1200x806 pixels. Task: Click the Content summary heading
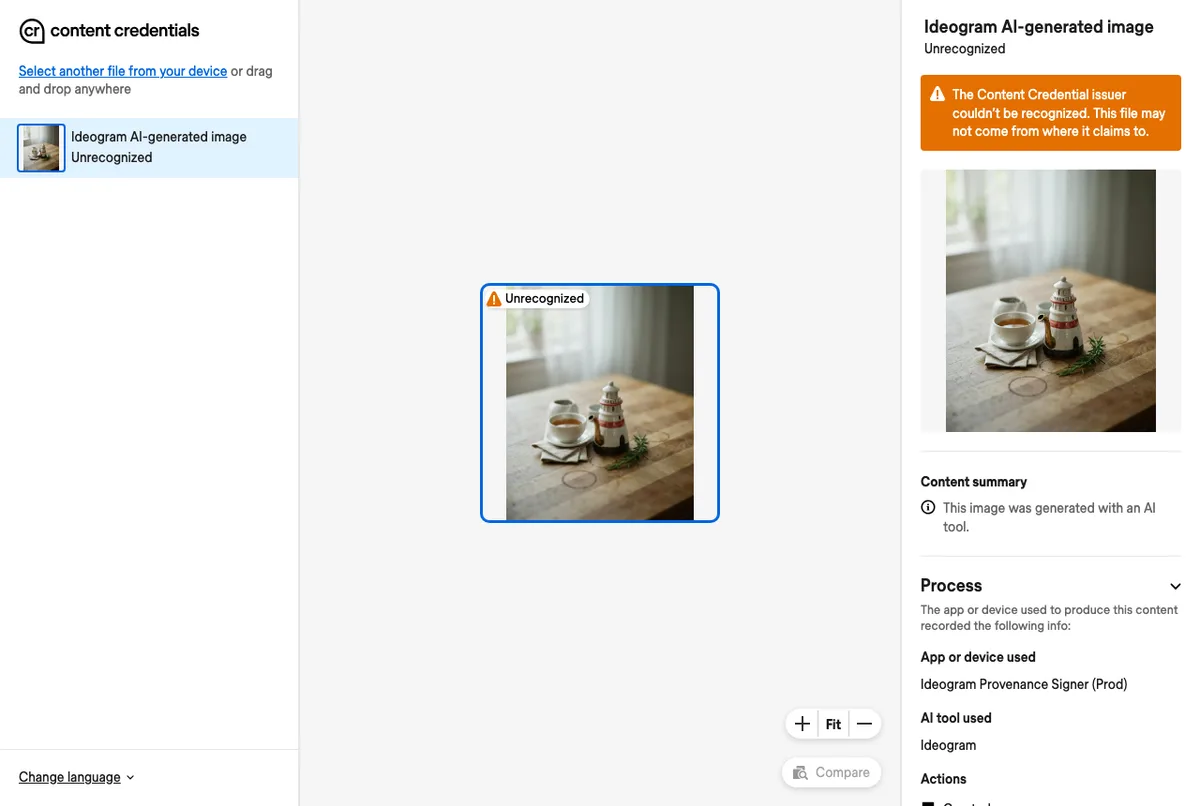(974, 482)
